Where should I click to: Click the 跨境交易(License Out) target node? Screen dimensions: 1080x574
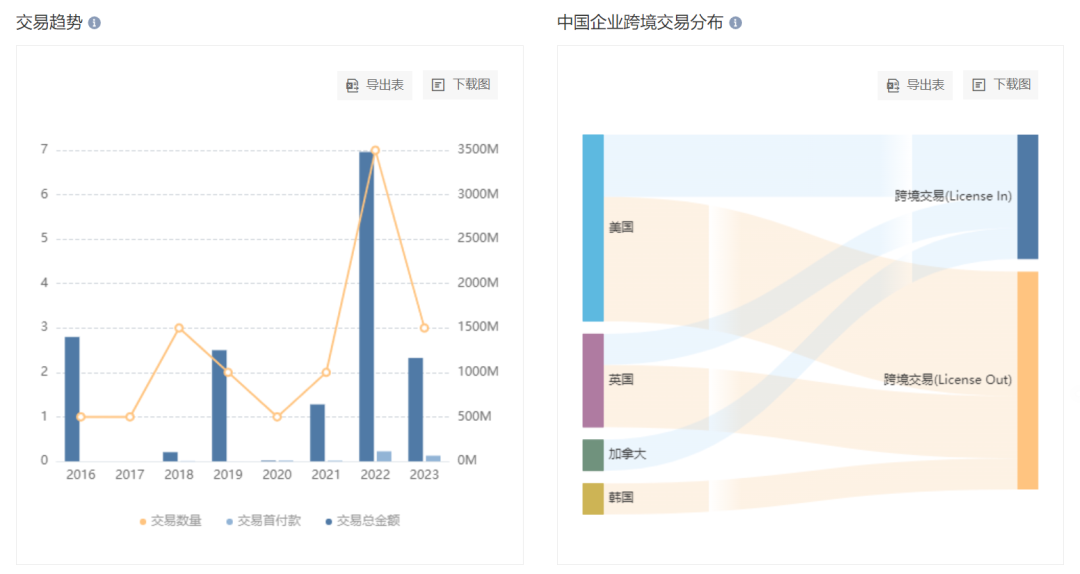point(1027,380)
